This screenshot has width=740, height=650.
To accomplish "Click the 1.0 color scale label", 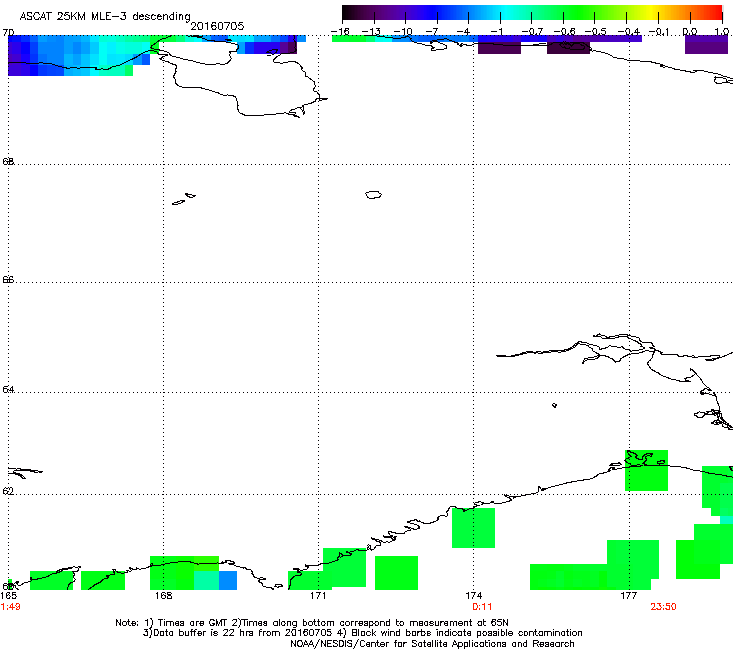I will click(x=722, y=32).
